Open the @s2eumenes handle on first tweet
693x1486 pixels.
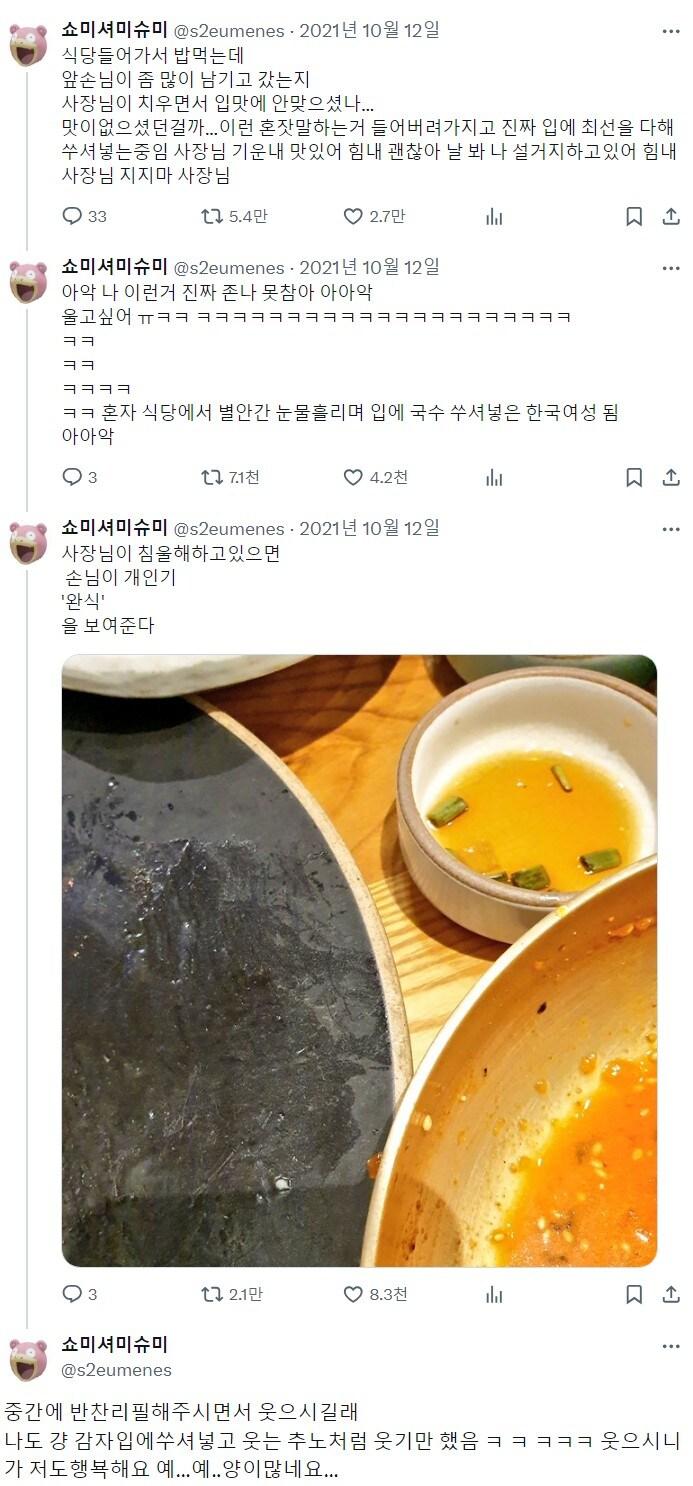click(x=230, y=31)
